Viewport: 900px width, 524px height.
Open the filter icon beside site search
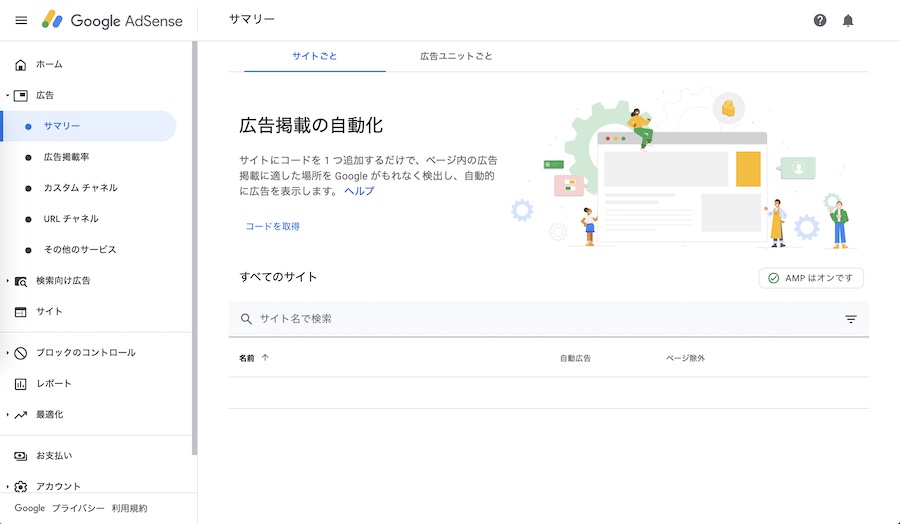click(851, 319)
